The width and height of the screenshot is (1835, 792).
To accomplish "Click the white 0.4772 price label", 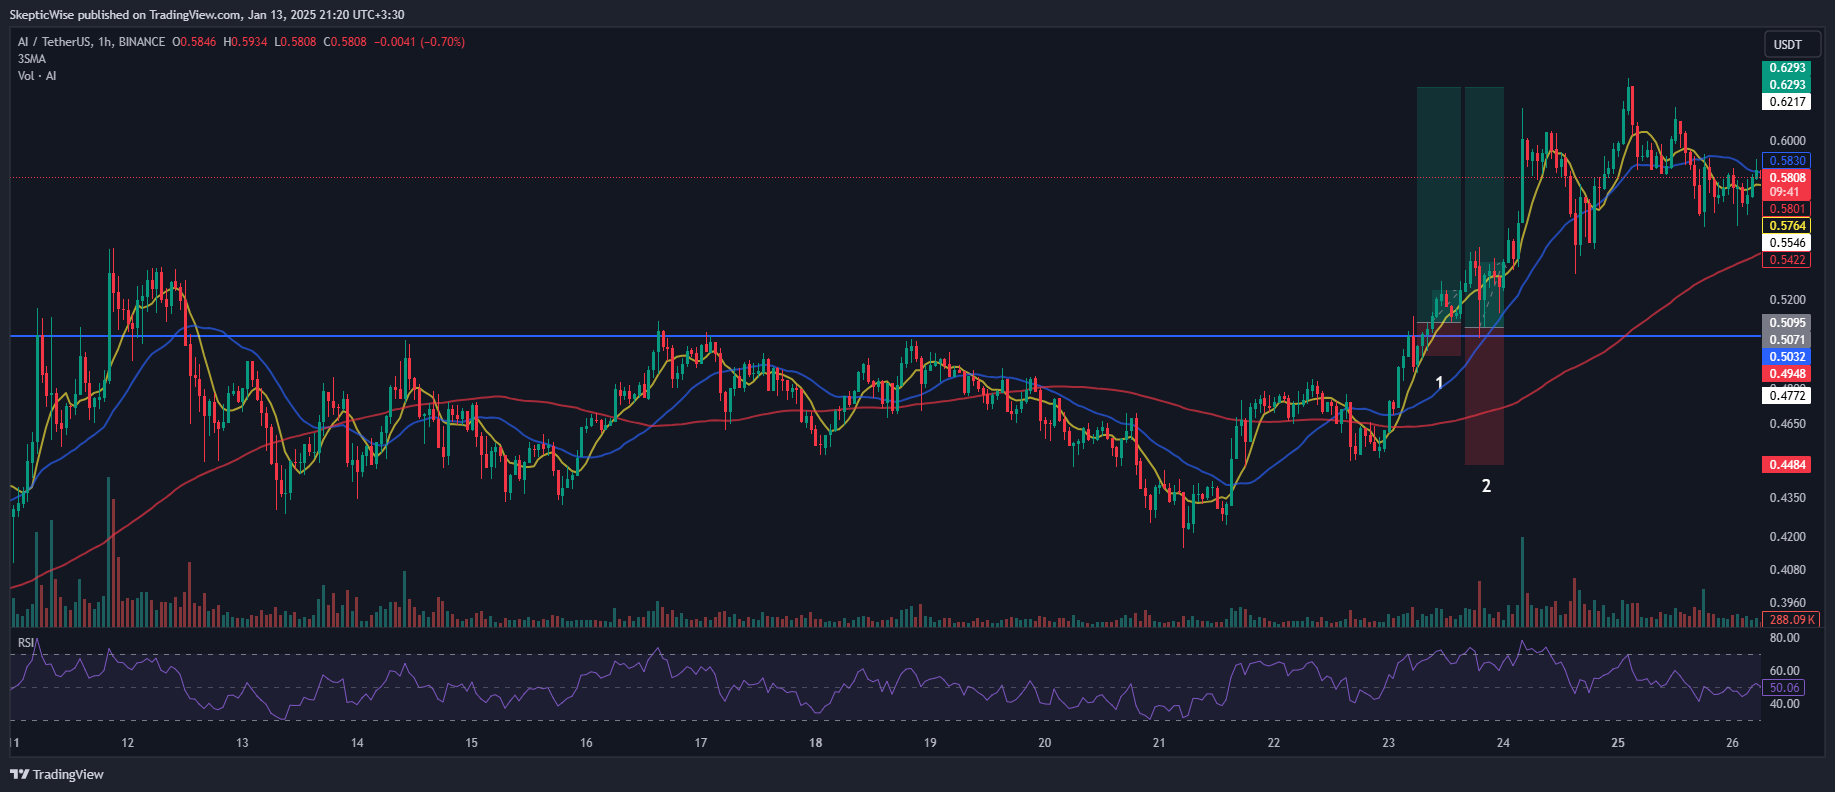I will tap(1787, 396).
